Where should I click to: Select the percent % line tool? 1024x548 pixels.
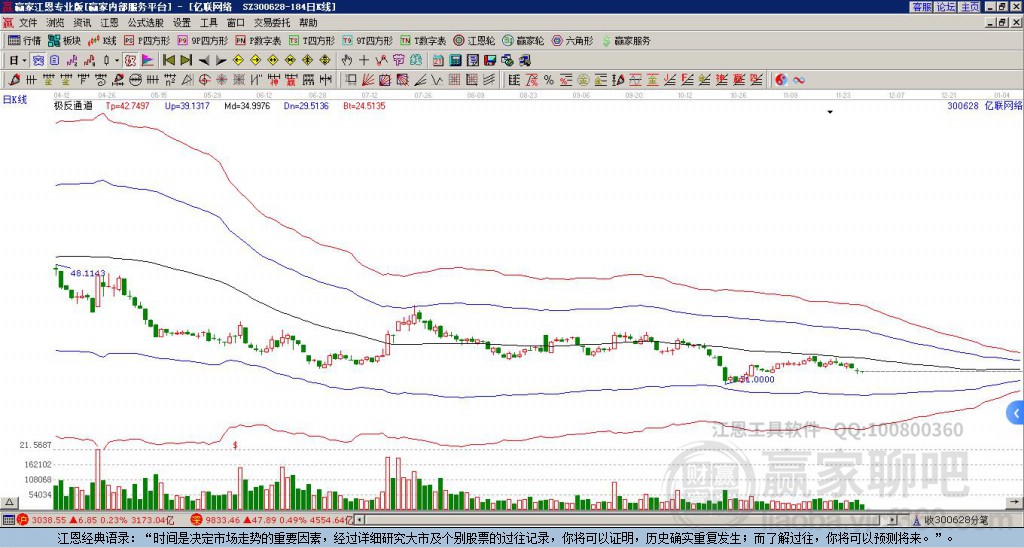tap(549, 80)
